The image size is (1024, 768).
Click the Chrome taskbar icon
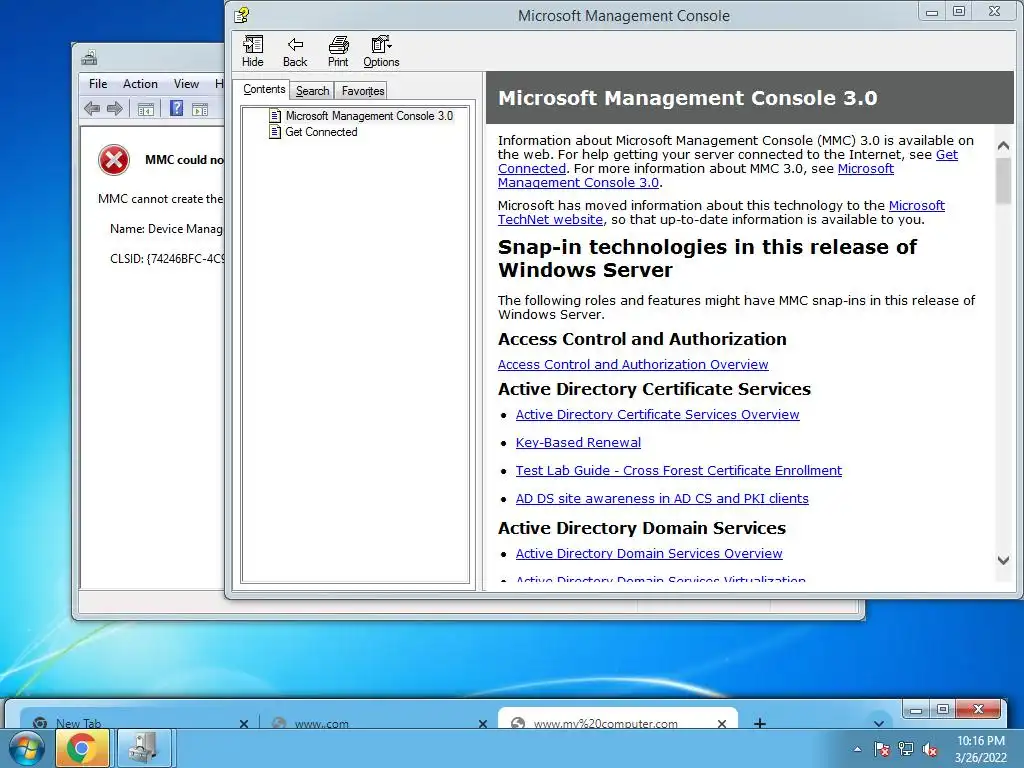(x=82, y=748)
